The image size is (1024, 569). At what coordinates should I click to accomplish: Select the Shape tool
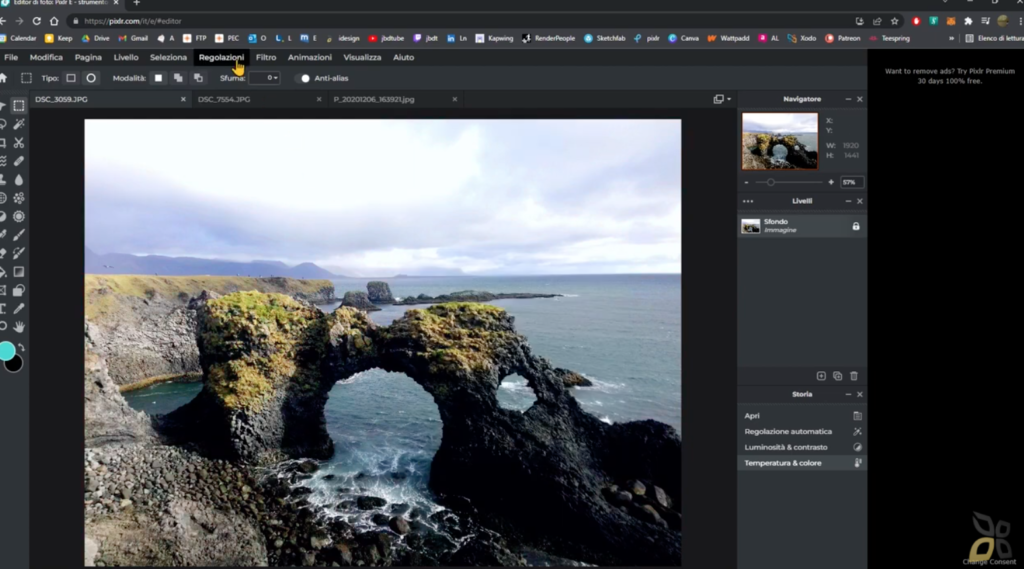tap(19, 290)
